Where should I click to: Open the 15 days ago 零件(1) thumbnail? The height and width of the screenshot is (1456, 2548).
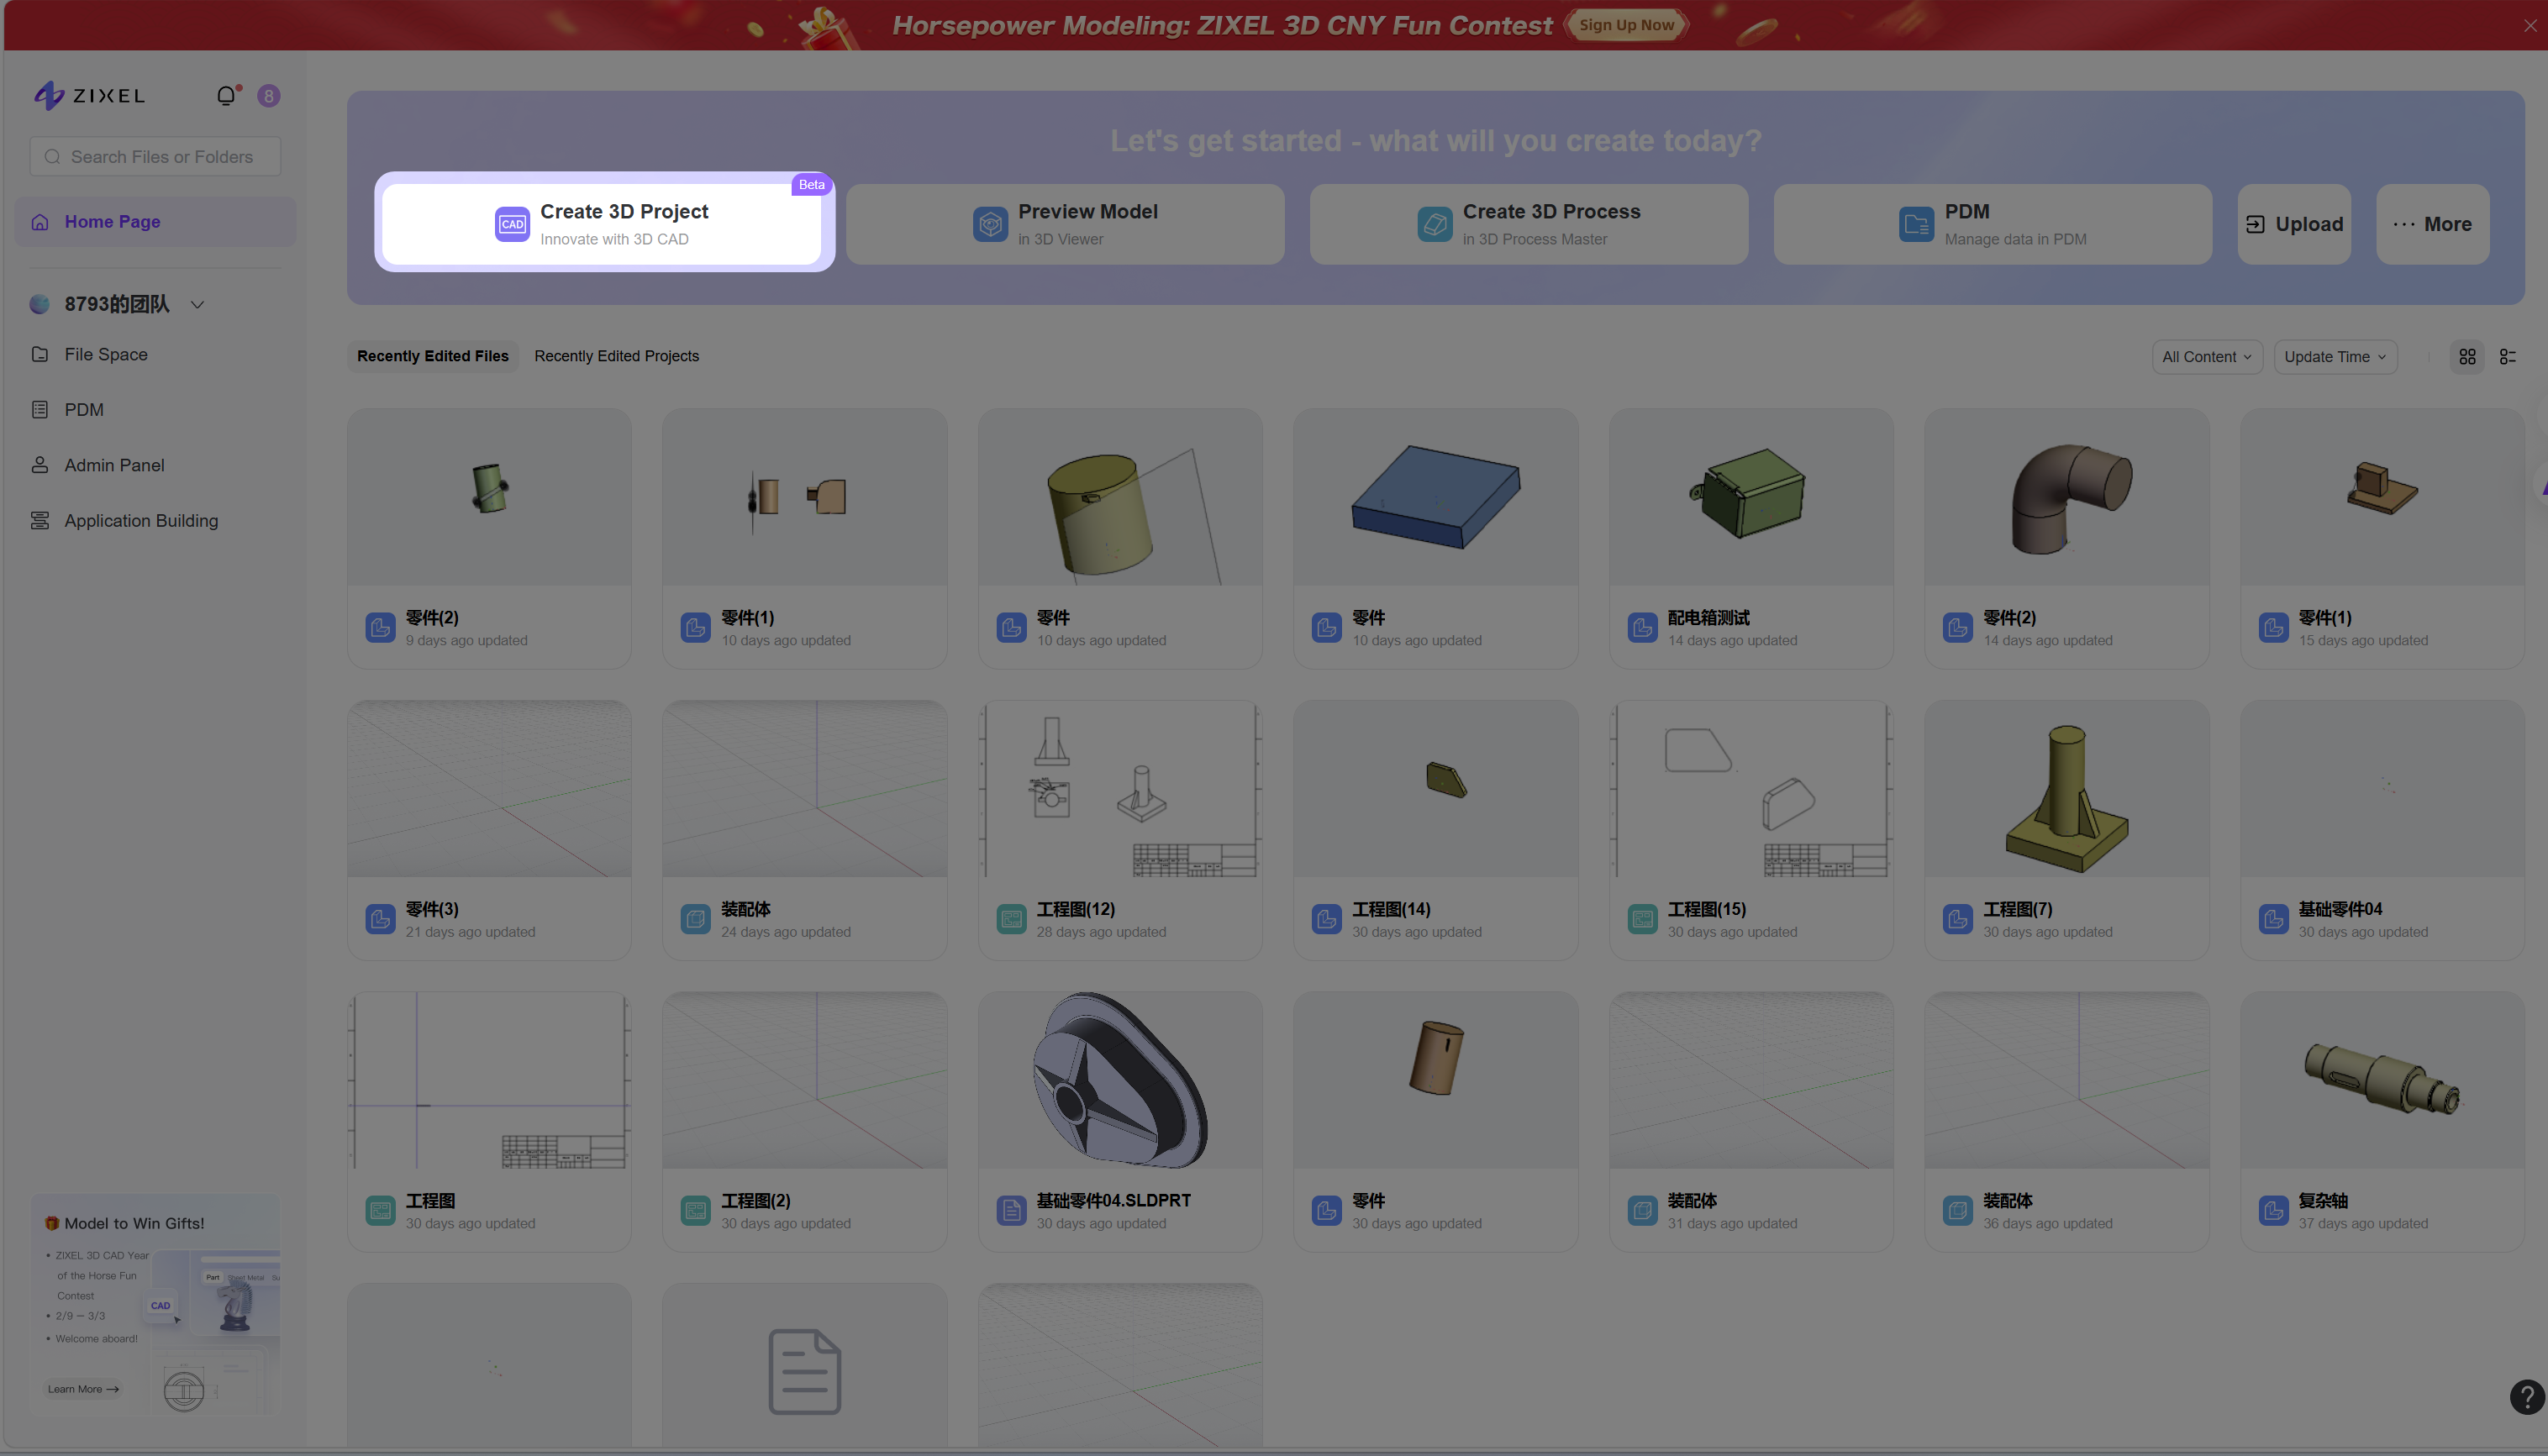pyautogui.click(x=2381, y=497)
